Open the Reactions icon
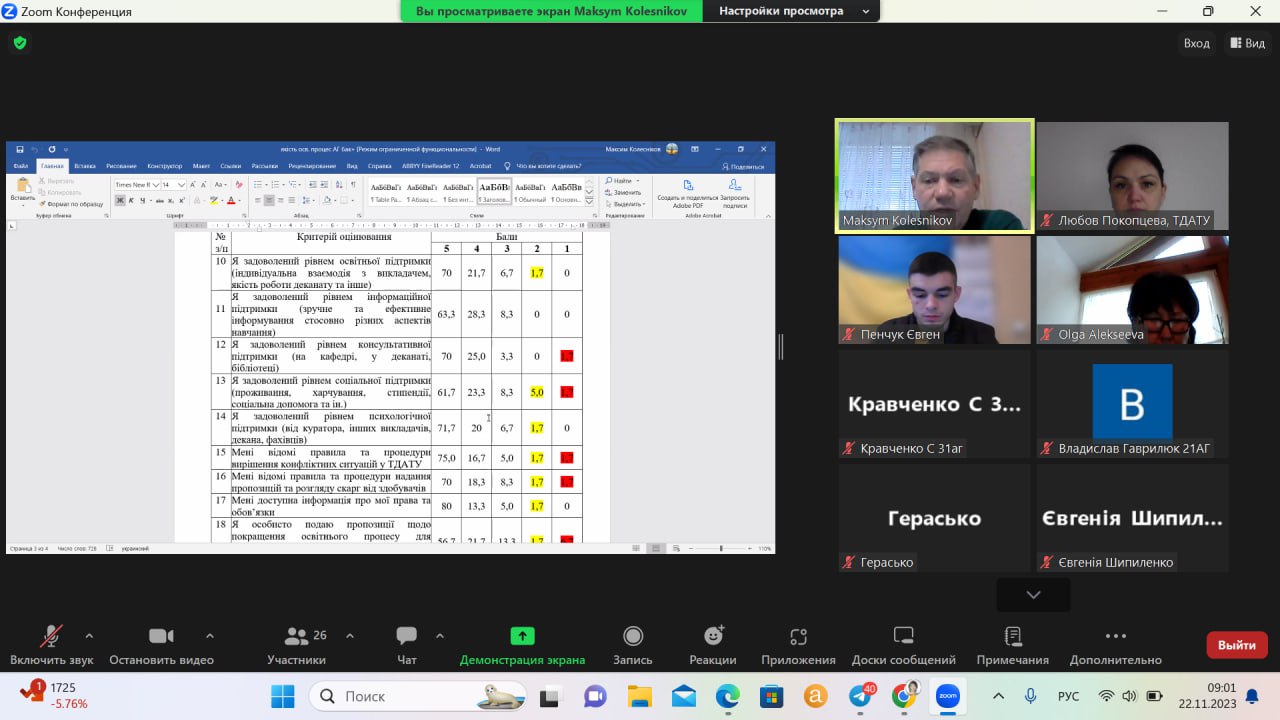Image resolution: width=1280 pixels, height=720 pixels. [713, 637]
